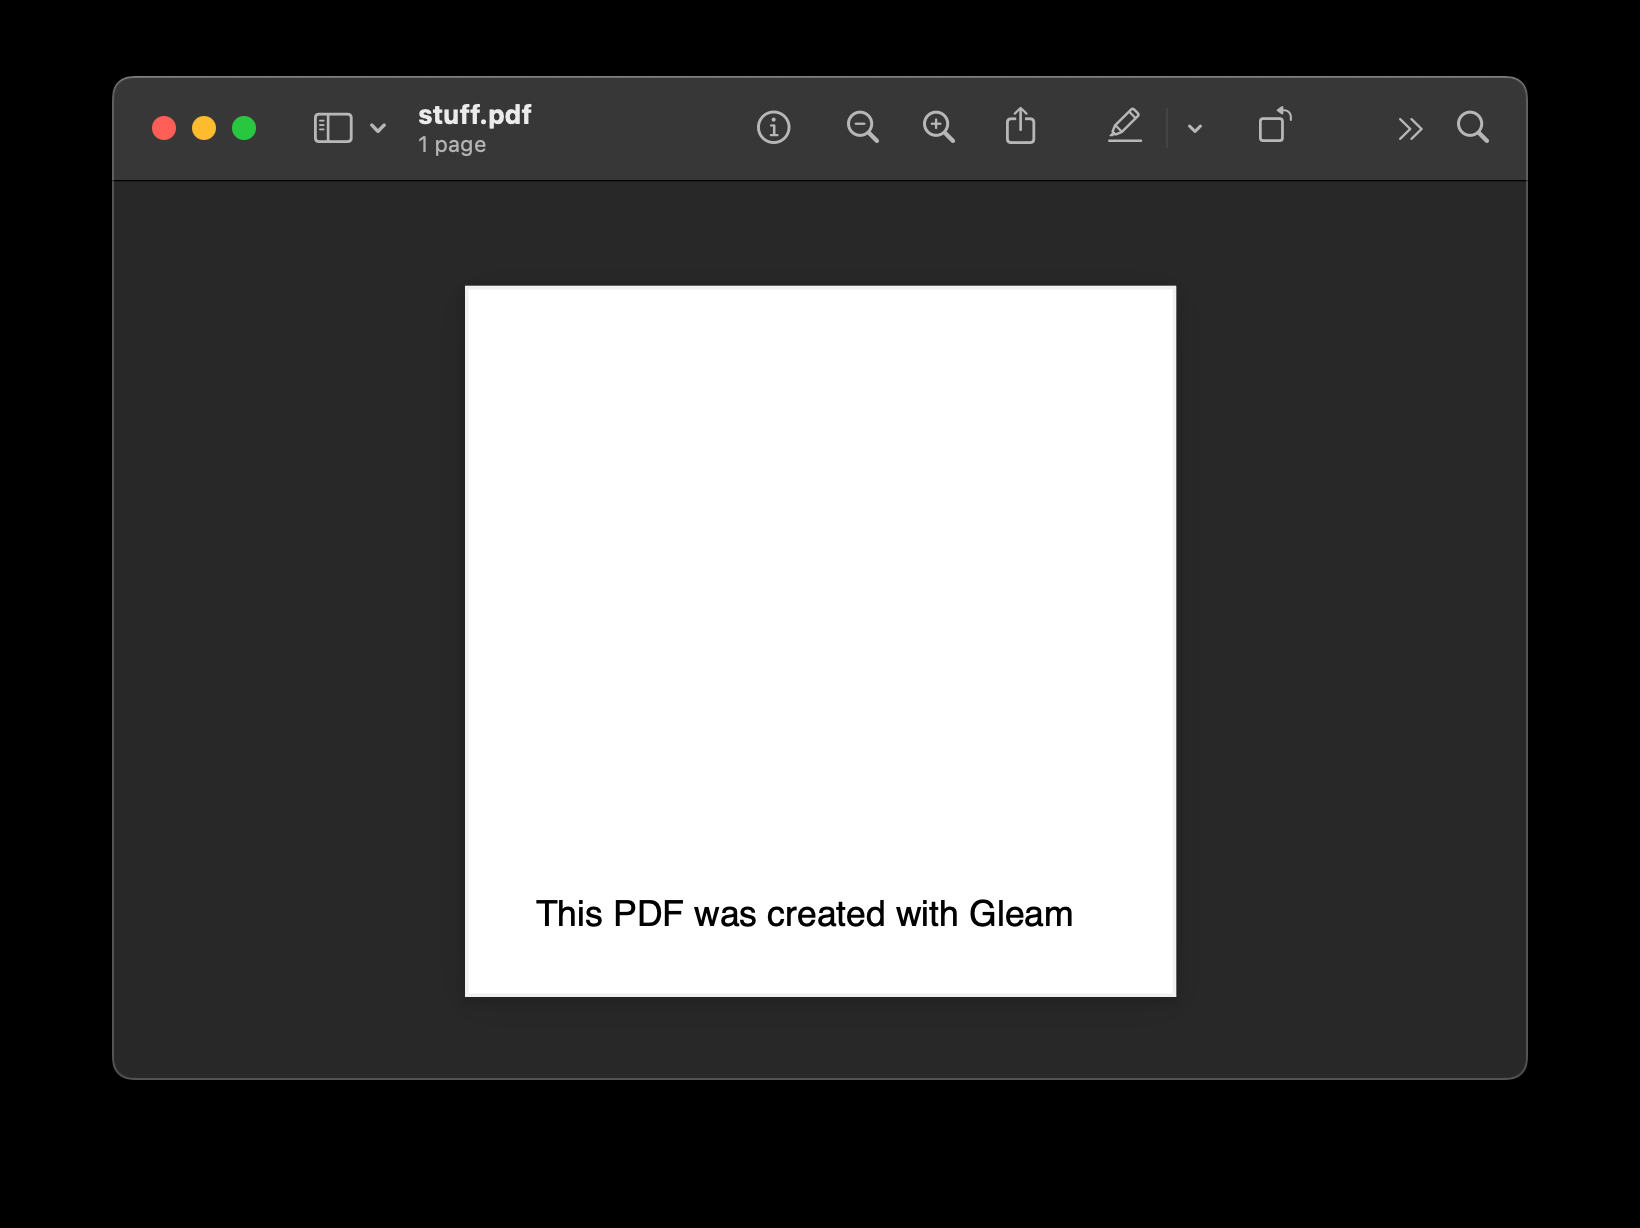Open the document info inspector

[773, 128]
